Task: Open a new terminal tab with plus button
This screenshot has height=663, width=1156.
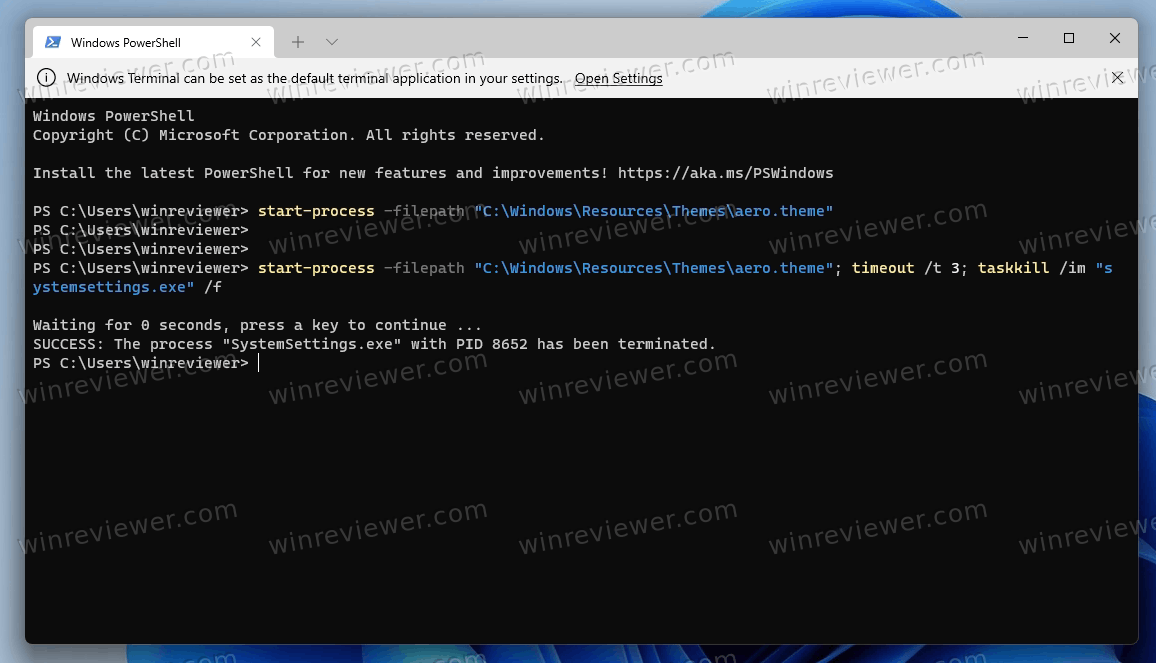Action: click(298, 42)
